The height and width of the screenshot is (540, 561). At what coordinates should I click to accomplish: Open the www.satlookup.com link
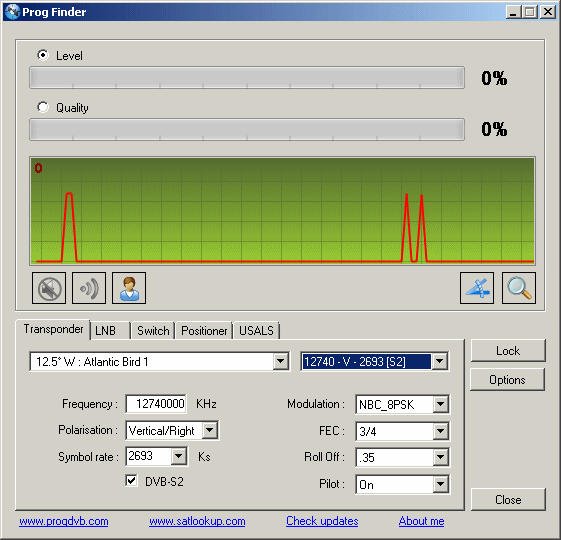197,521
